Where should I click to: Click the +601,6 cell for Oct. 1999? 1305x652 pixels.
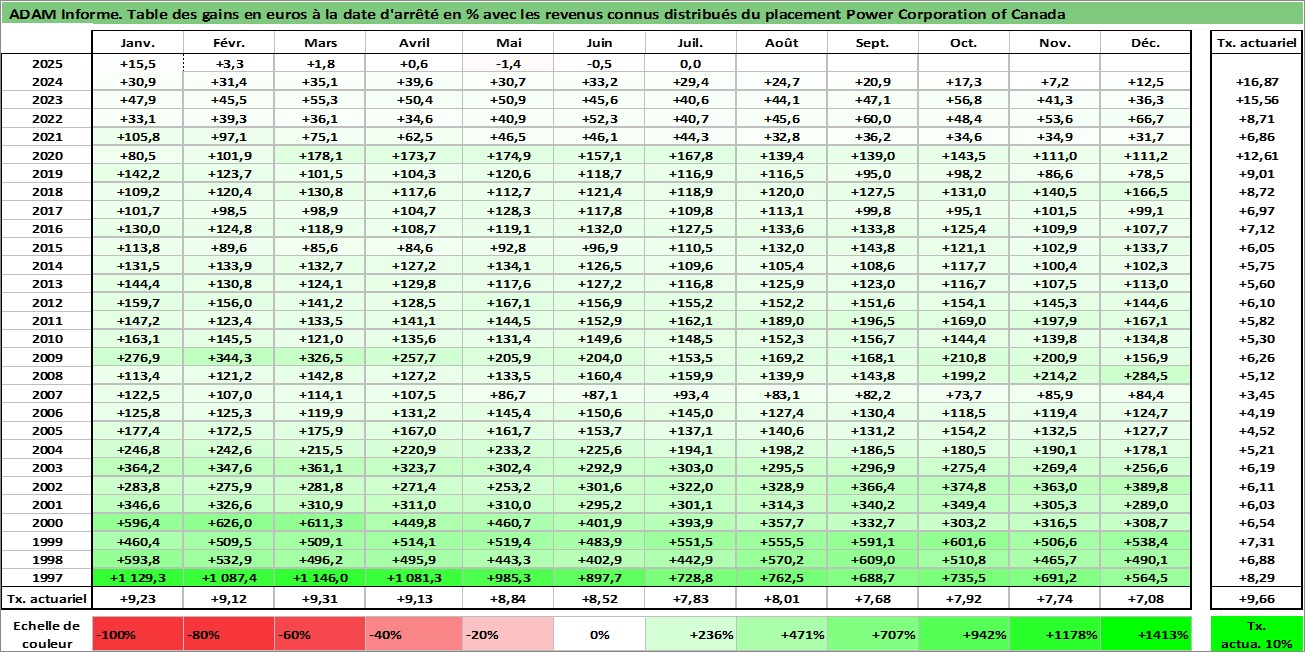tap(964, 541)
